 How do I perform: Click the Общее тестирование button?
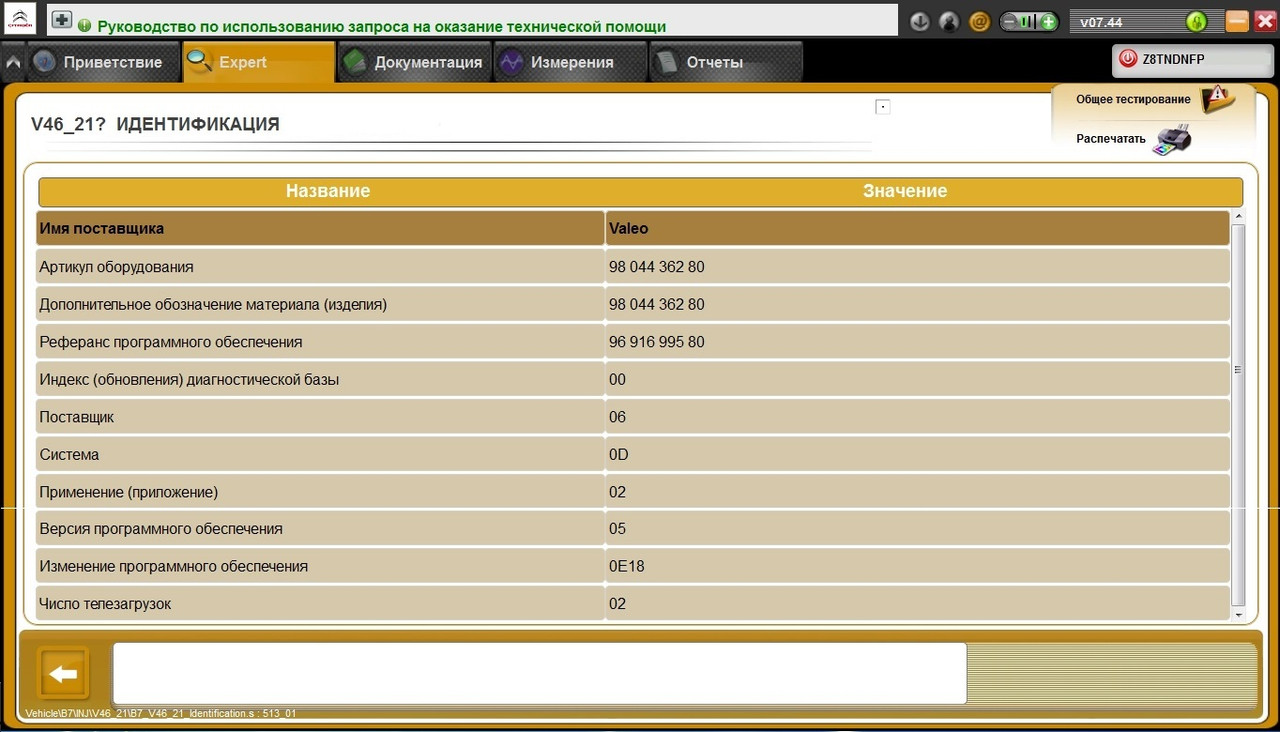point(1154,99)
